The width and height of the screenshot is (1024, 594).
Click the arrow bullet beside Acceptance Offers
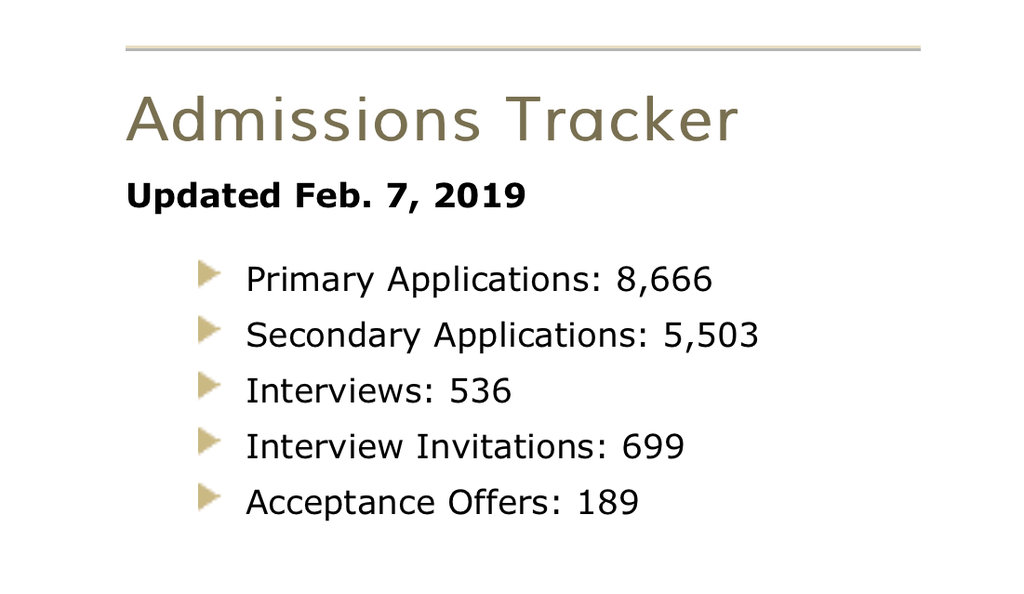tap(208, 496)
